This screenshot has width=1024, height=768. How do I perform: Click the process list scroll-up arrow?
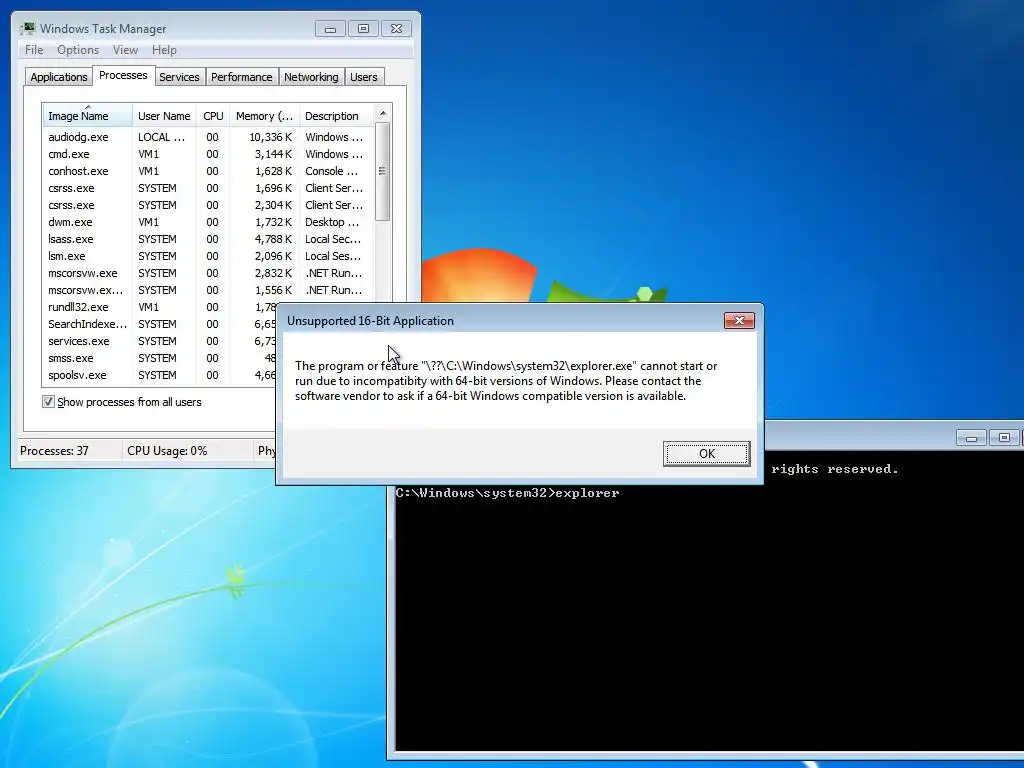pyautogui.click(x=383, y=113)
